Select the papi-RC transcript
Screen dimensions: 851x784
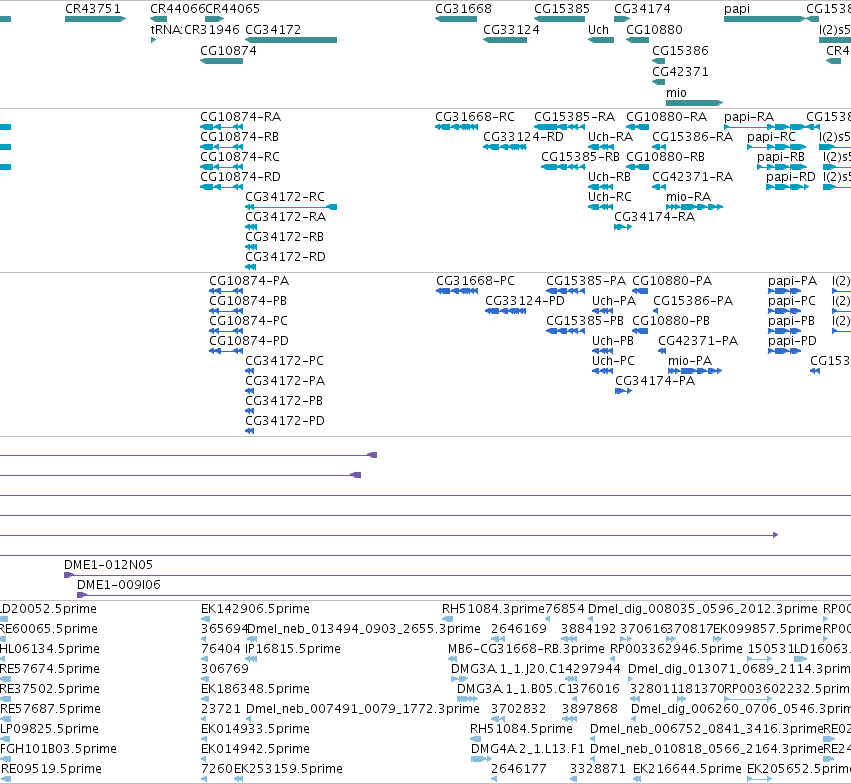coord(777,147)
